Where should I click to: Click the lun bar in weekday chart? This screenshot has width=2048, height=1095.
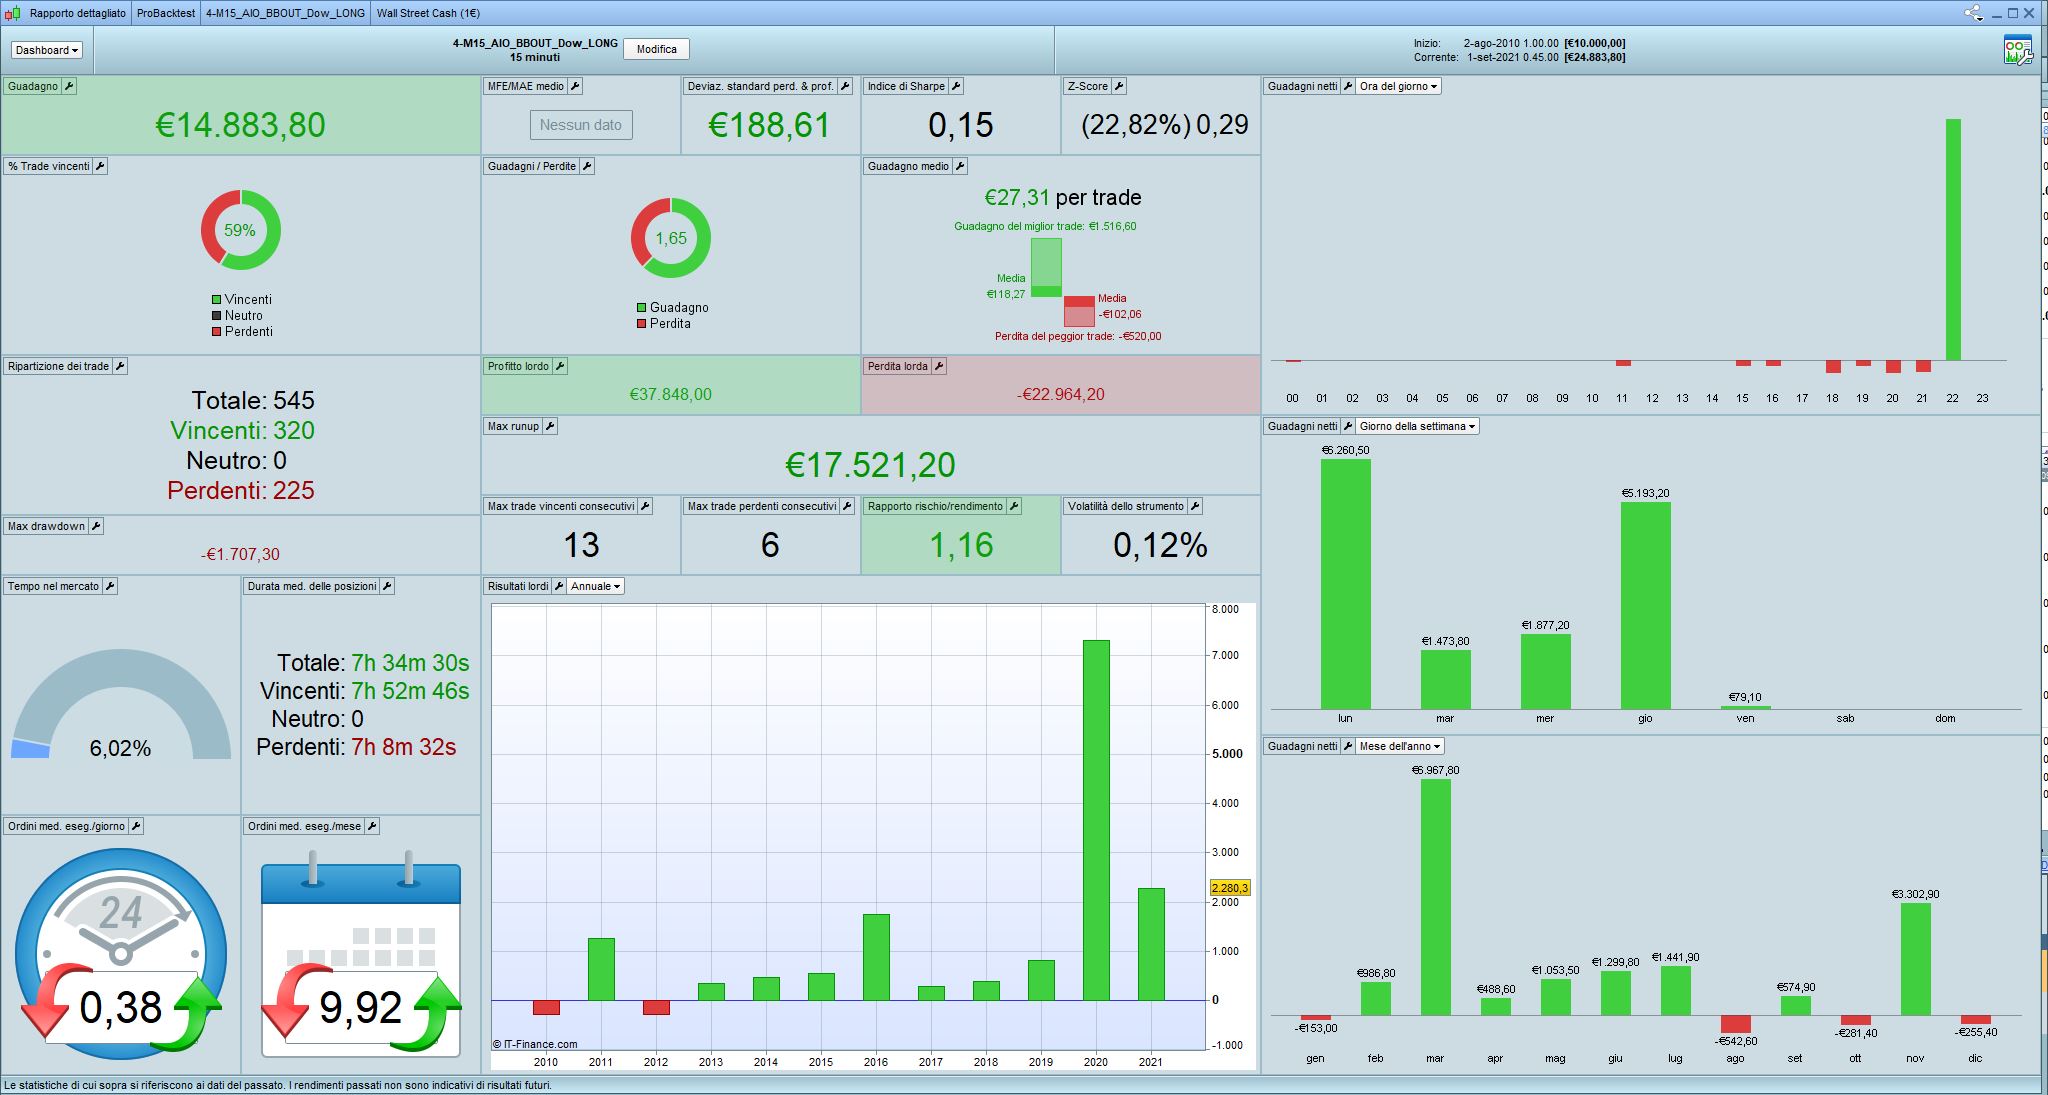1345,584
